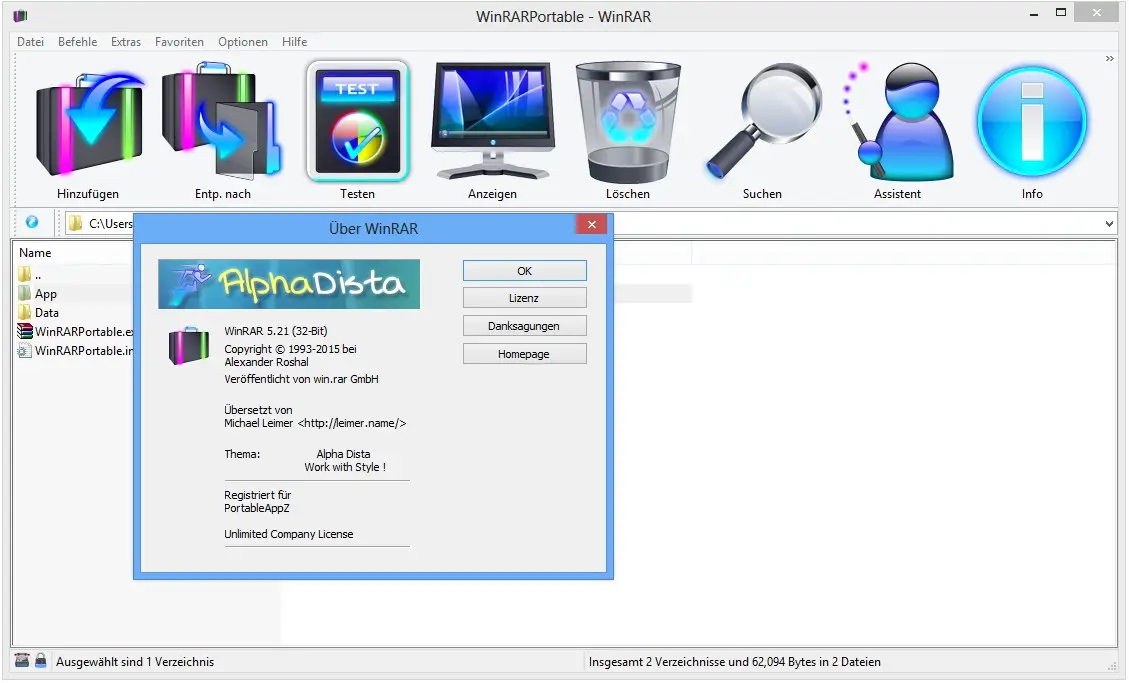Screen dimensions: 1129x683
Task: Open the address bar path dropdown arrow
Action: (x=1109, y=224)
